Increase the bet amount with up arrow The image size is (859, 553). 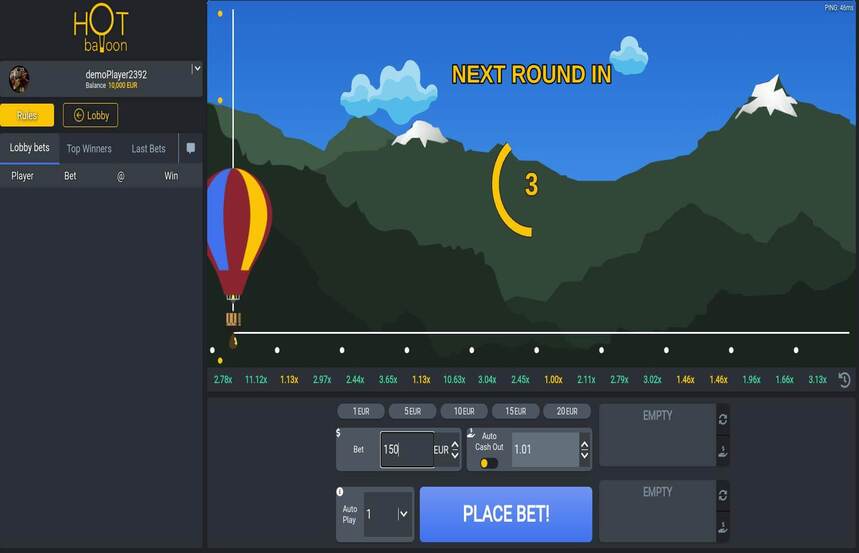455,444
